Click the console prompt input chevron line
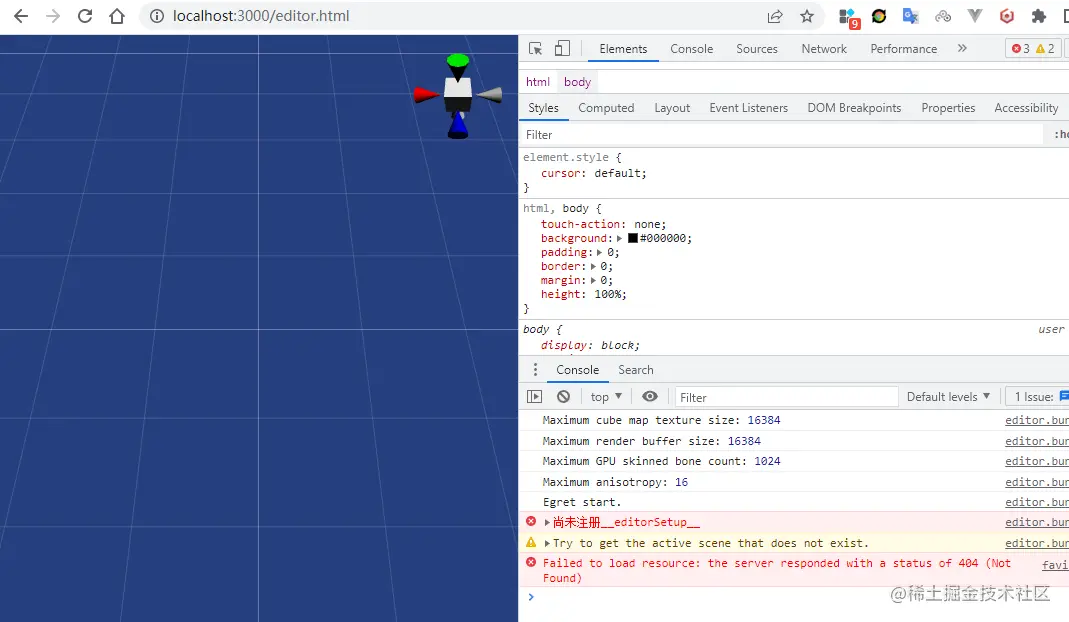Screen dimensions: 1069x622 click(x=794, y=597)
